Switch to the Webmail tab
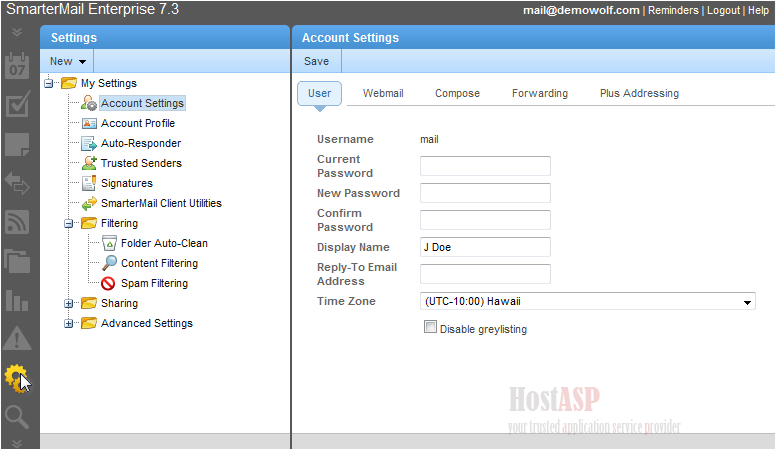This screenshot has height=450, width=776. point(383,93)
